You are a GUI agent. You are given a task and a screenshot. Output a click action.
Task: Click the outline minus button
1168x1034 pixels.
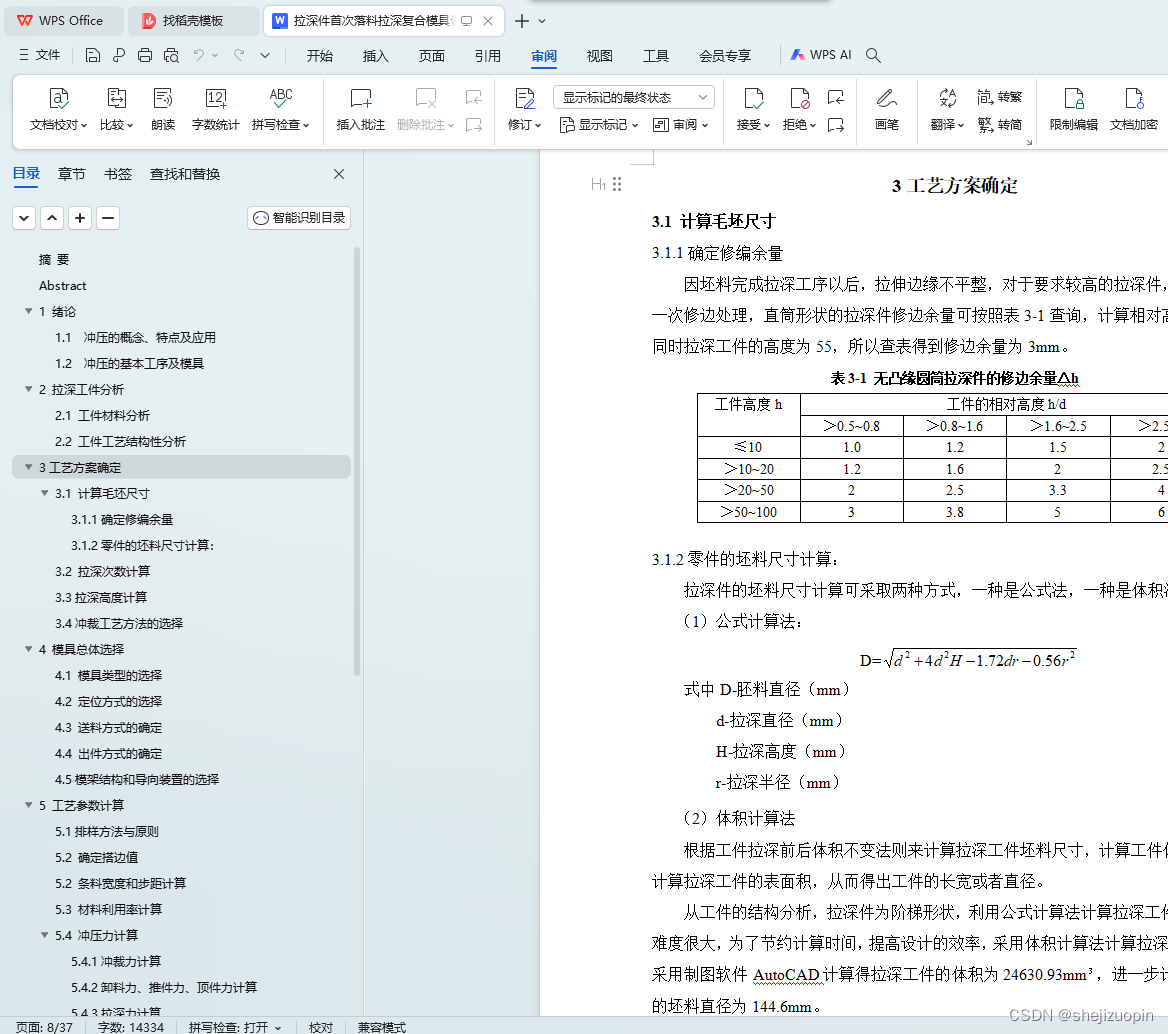pyautogui.click(x=108, y=218)
